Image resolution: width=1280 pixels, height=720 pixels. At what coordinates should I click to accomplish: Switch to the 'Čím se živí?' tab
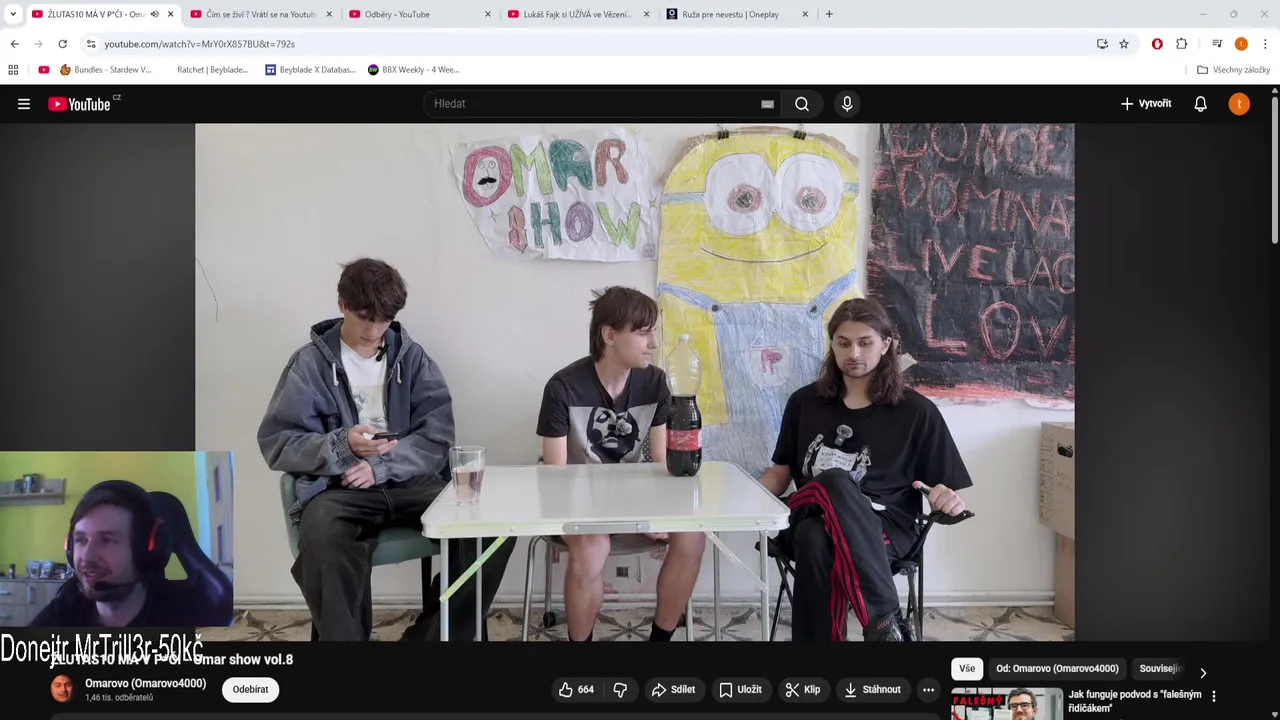(260, 14)
